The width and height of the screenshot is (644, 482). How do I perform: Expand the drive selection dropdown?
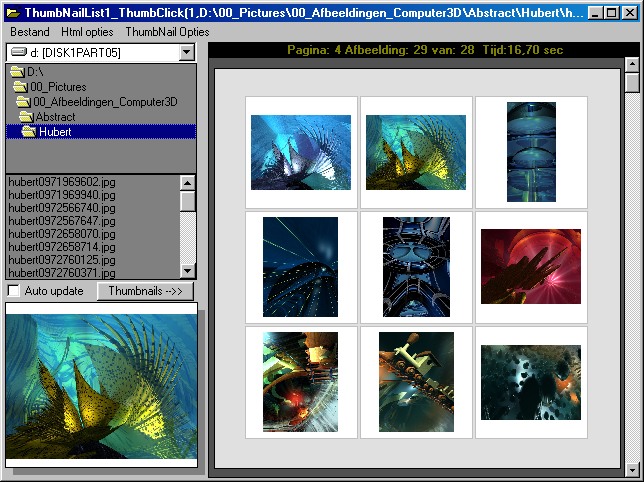(186, 52)
